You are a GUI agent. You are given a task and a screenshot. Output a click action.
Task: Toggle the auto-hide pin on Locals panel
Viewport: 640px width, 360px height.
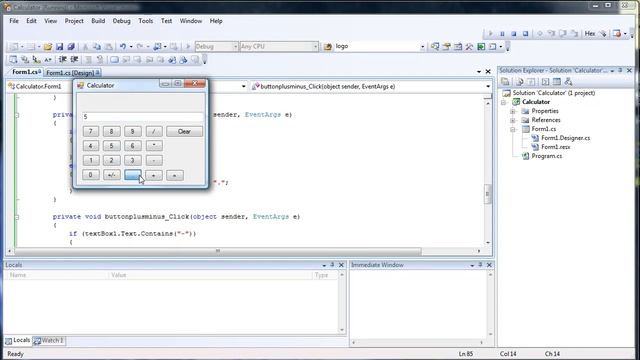pos(332,265)
